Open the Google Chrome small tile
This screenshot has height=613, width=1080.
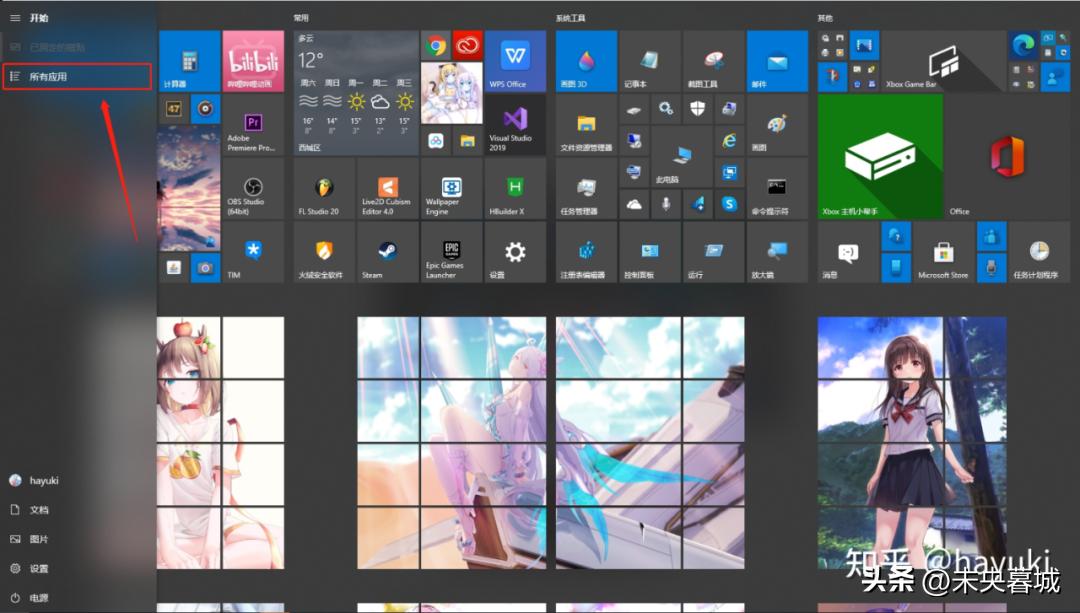click(436, 45)
